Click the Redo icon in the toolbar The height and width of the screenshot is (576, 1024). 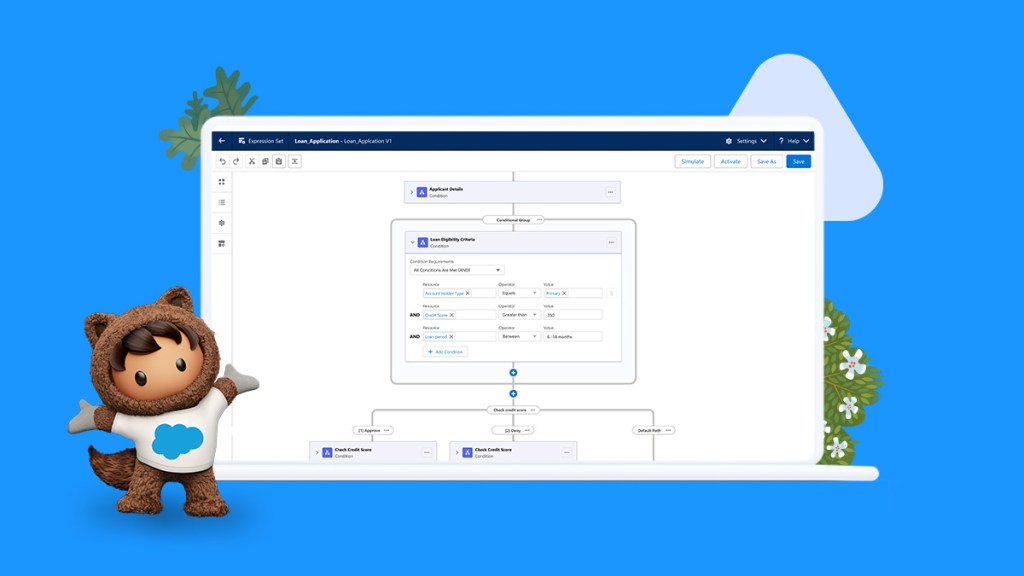tap(236, 161)
